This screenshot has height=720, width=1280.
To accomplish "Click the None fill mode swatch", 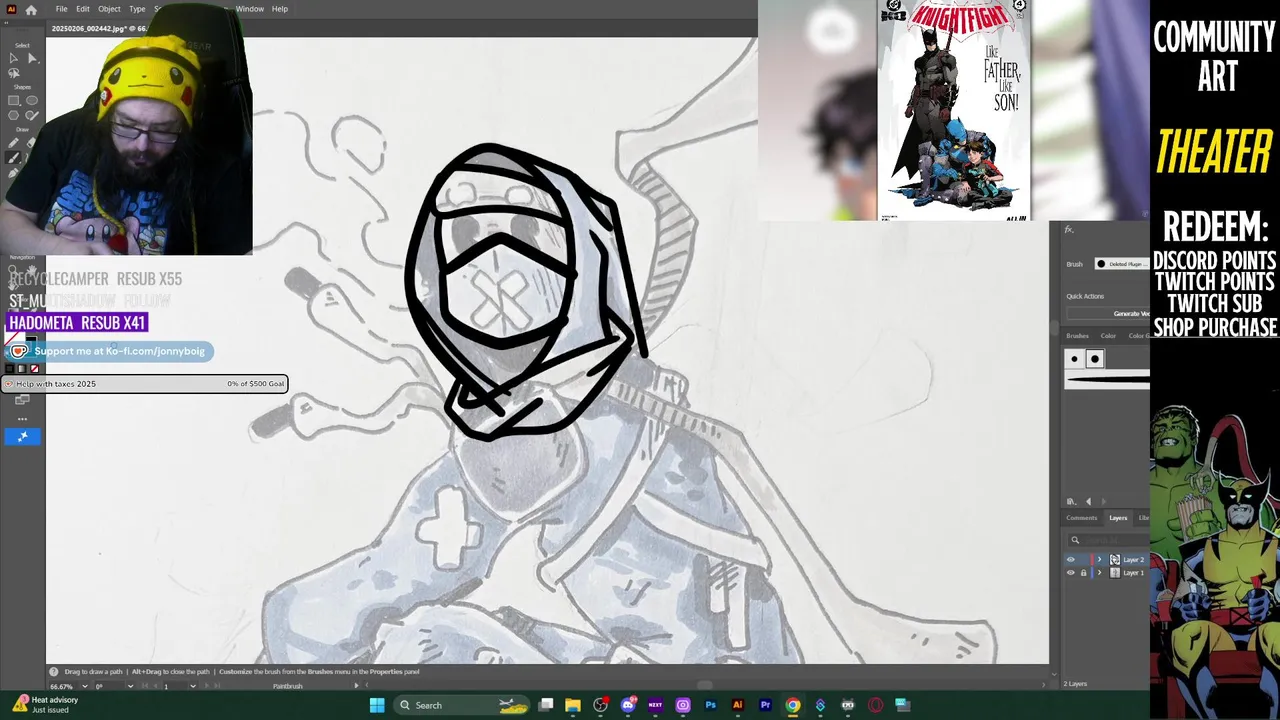I will [x=34, y=369].
